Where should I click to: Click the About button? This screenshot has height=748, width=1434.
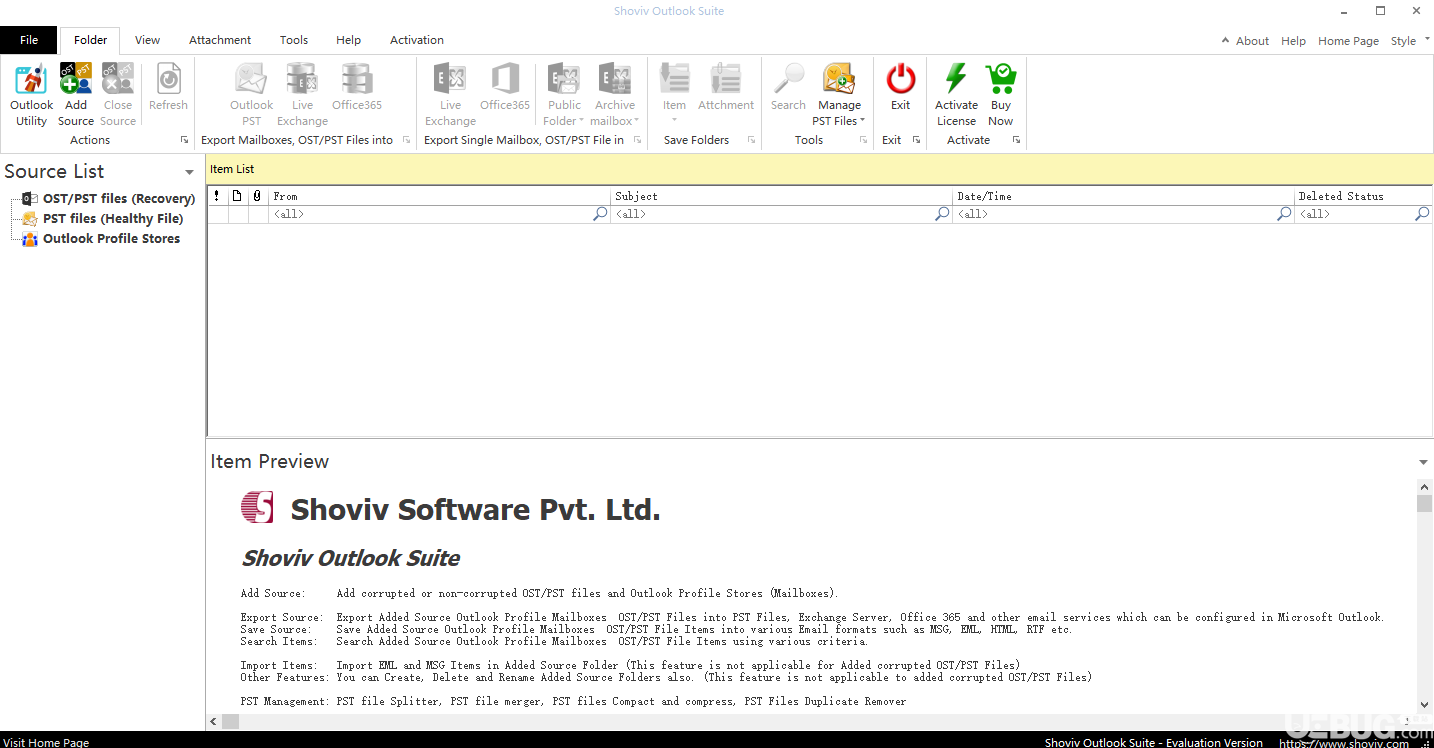pos(1252,41)
